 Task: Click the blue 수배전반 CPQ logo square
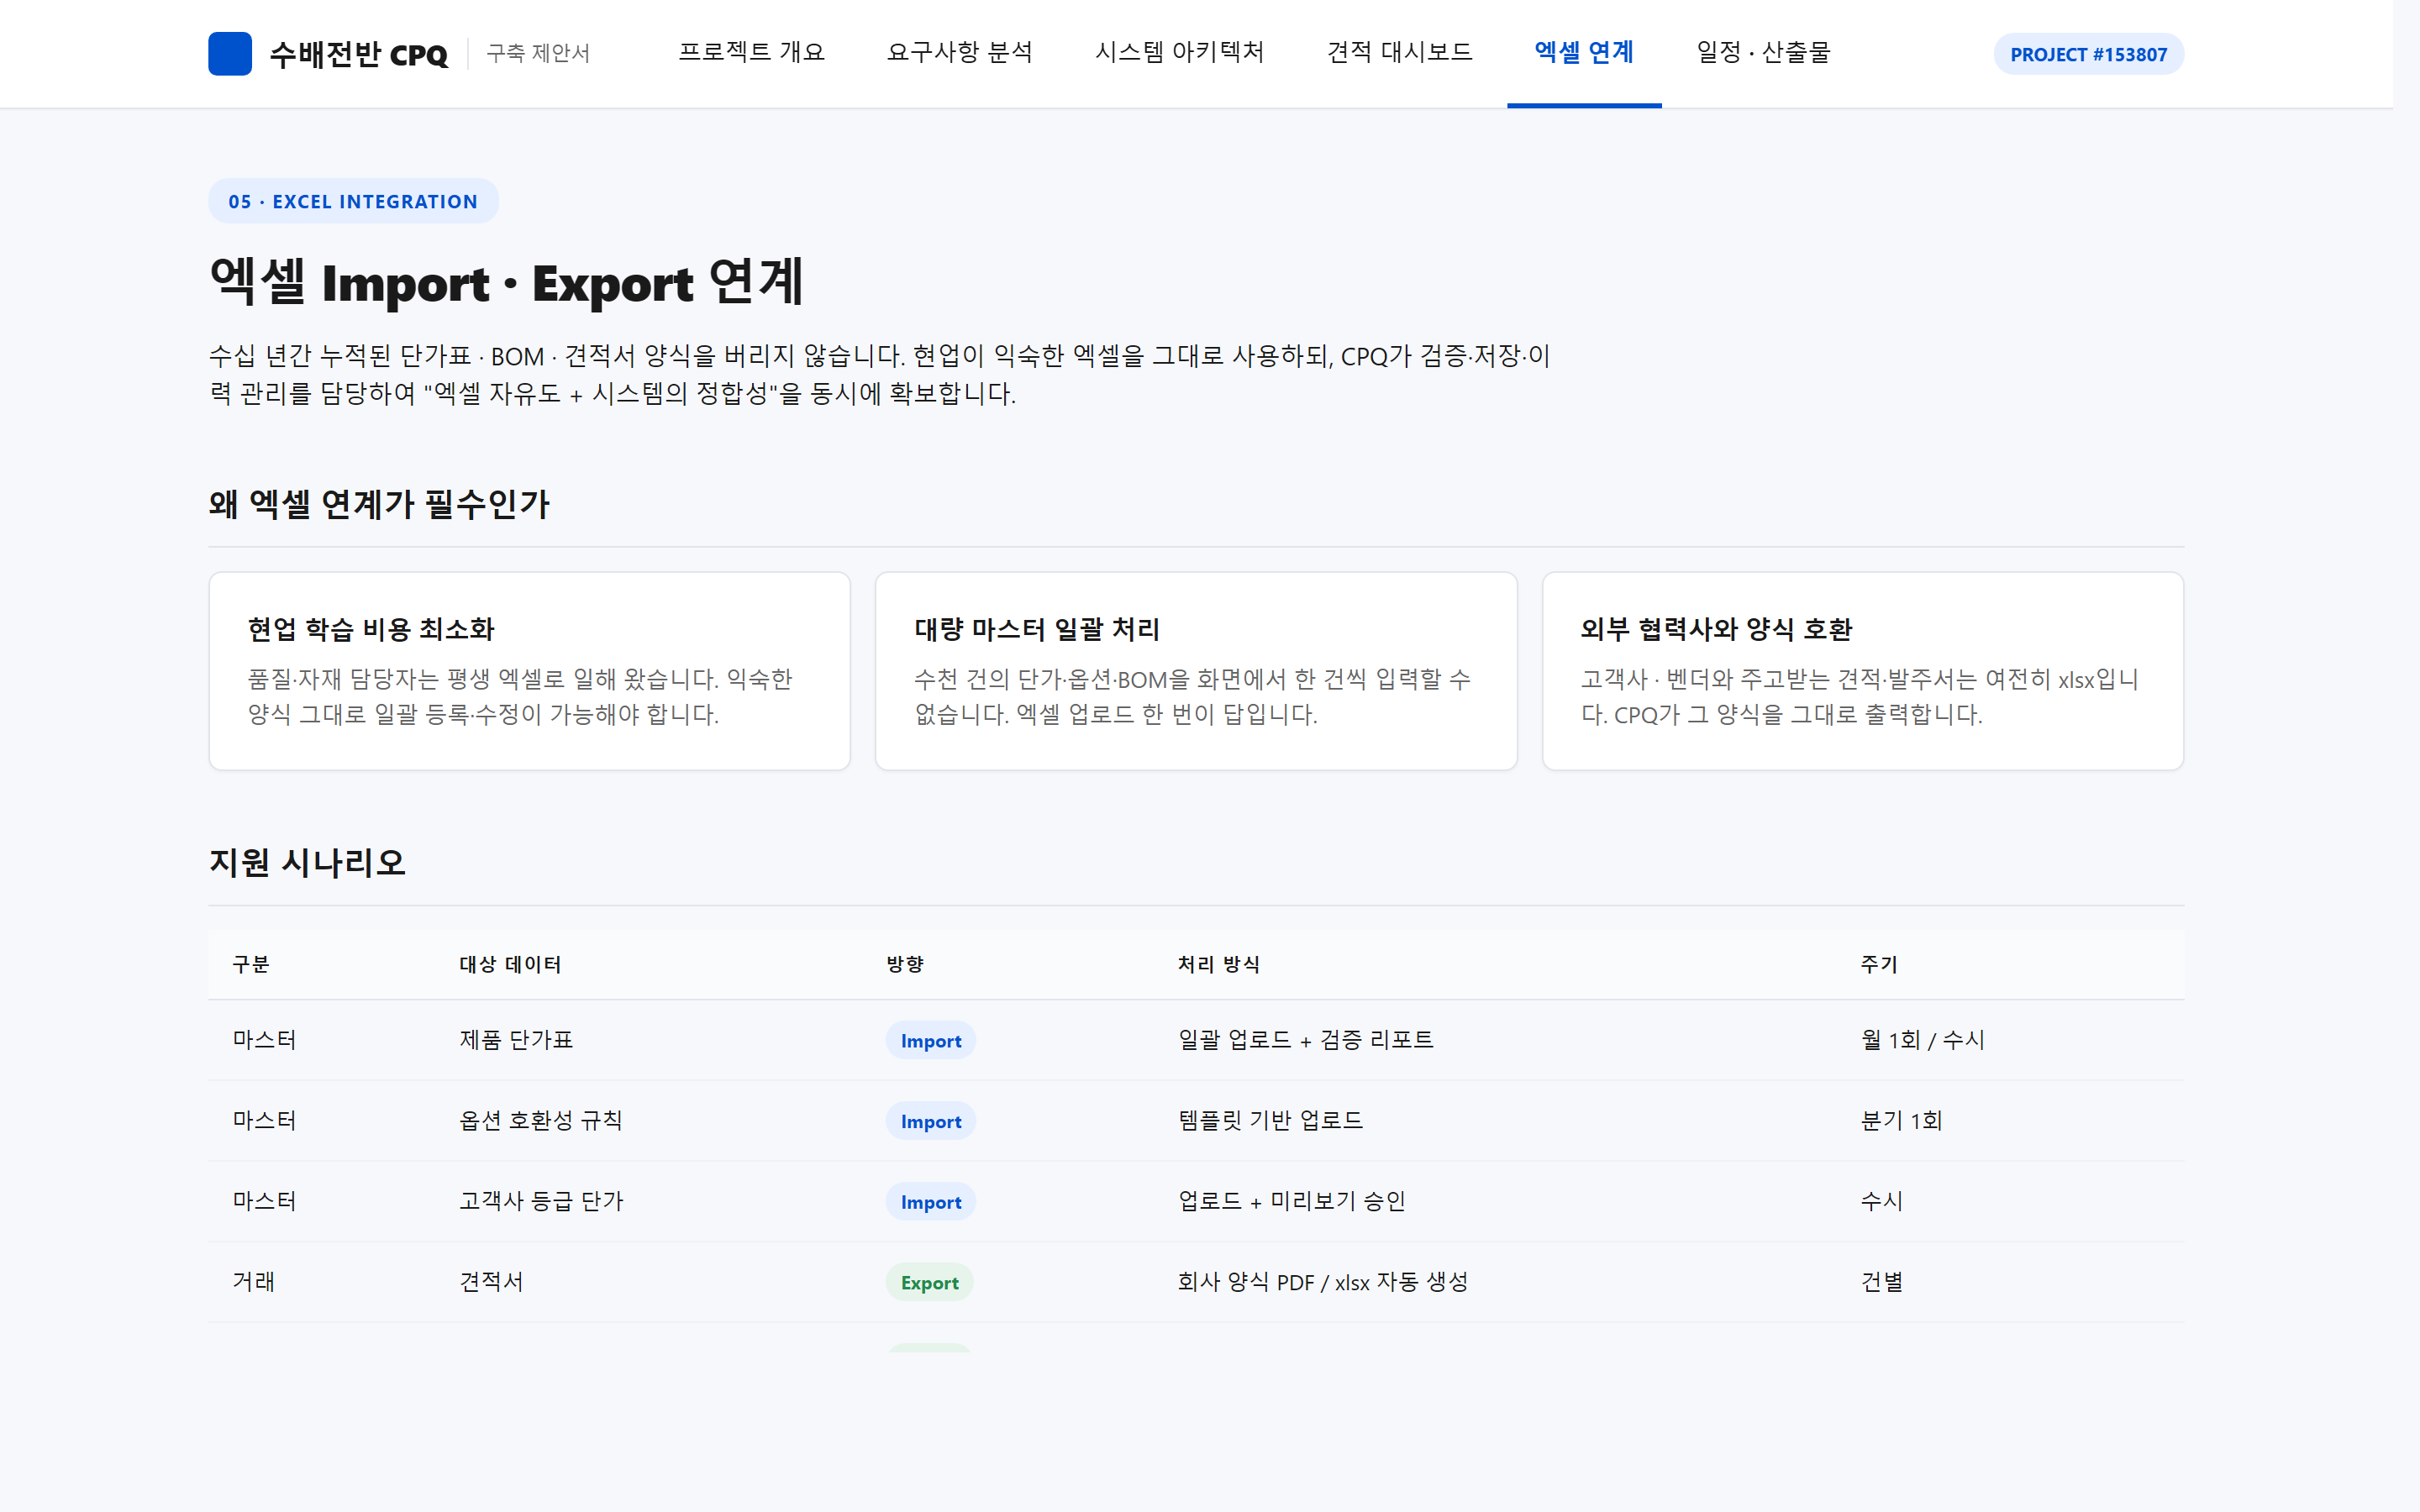[x=229, y=54]
